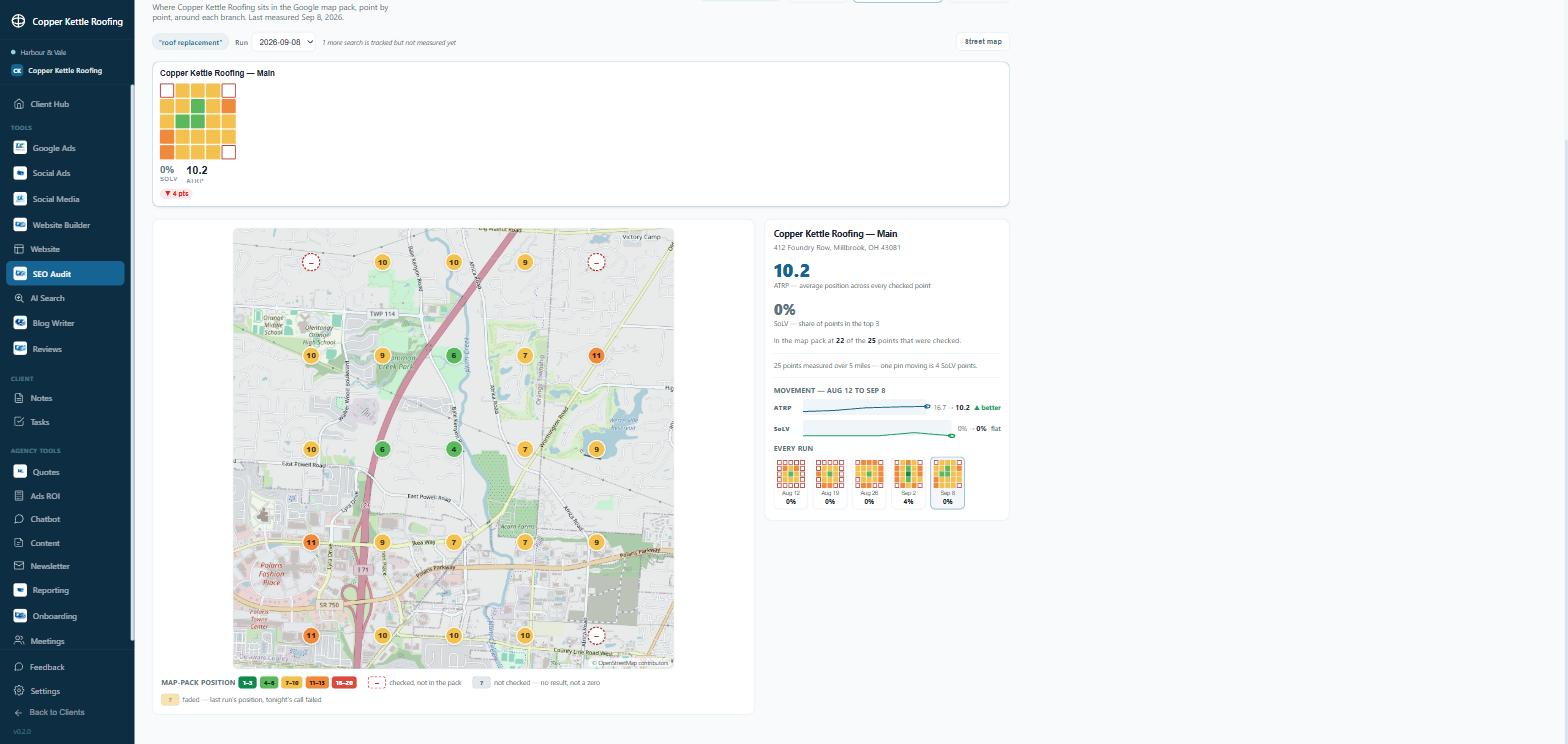The width and height of the screenshot is (1568, 744).
Task: Open Client Hub via its house icon
Action: point(19,104)
